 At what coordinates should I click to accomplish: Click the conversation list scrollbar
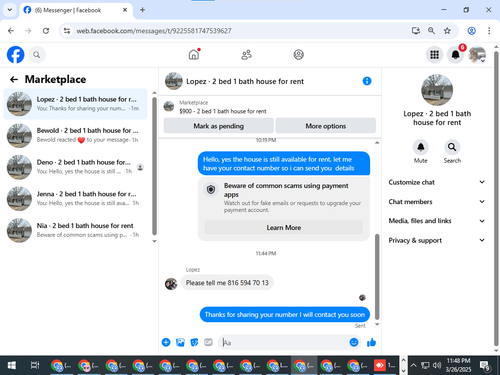coord(154,166)
